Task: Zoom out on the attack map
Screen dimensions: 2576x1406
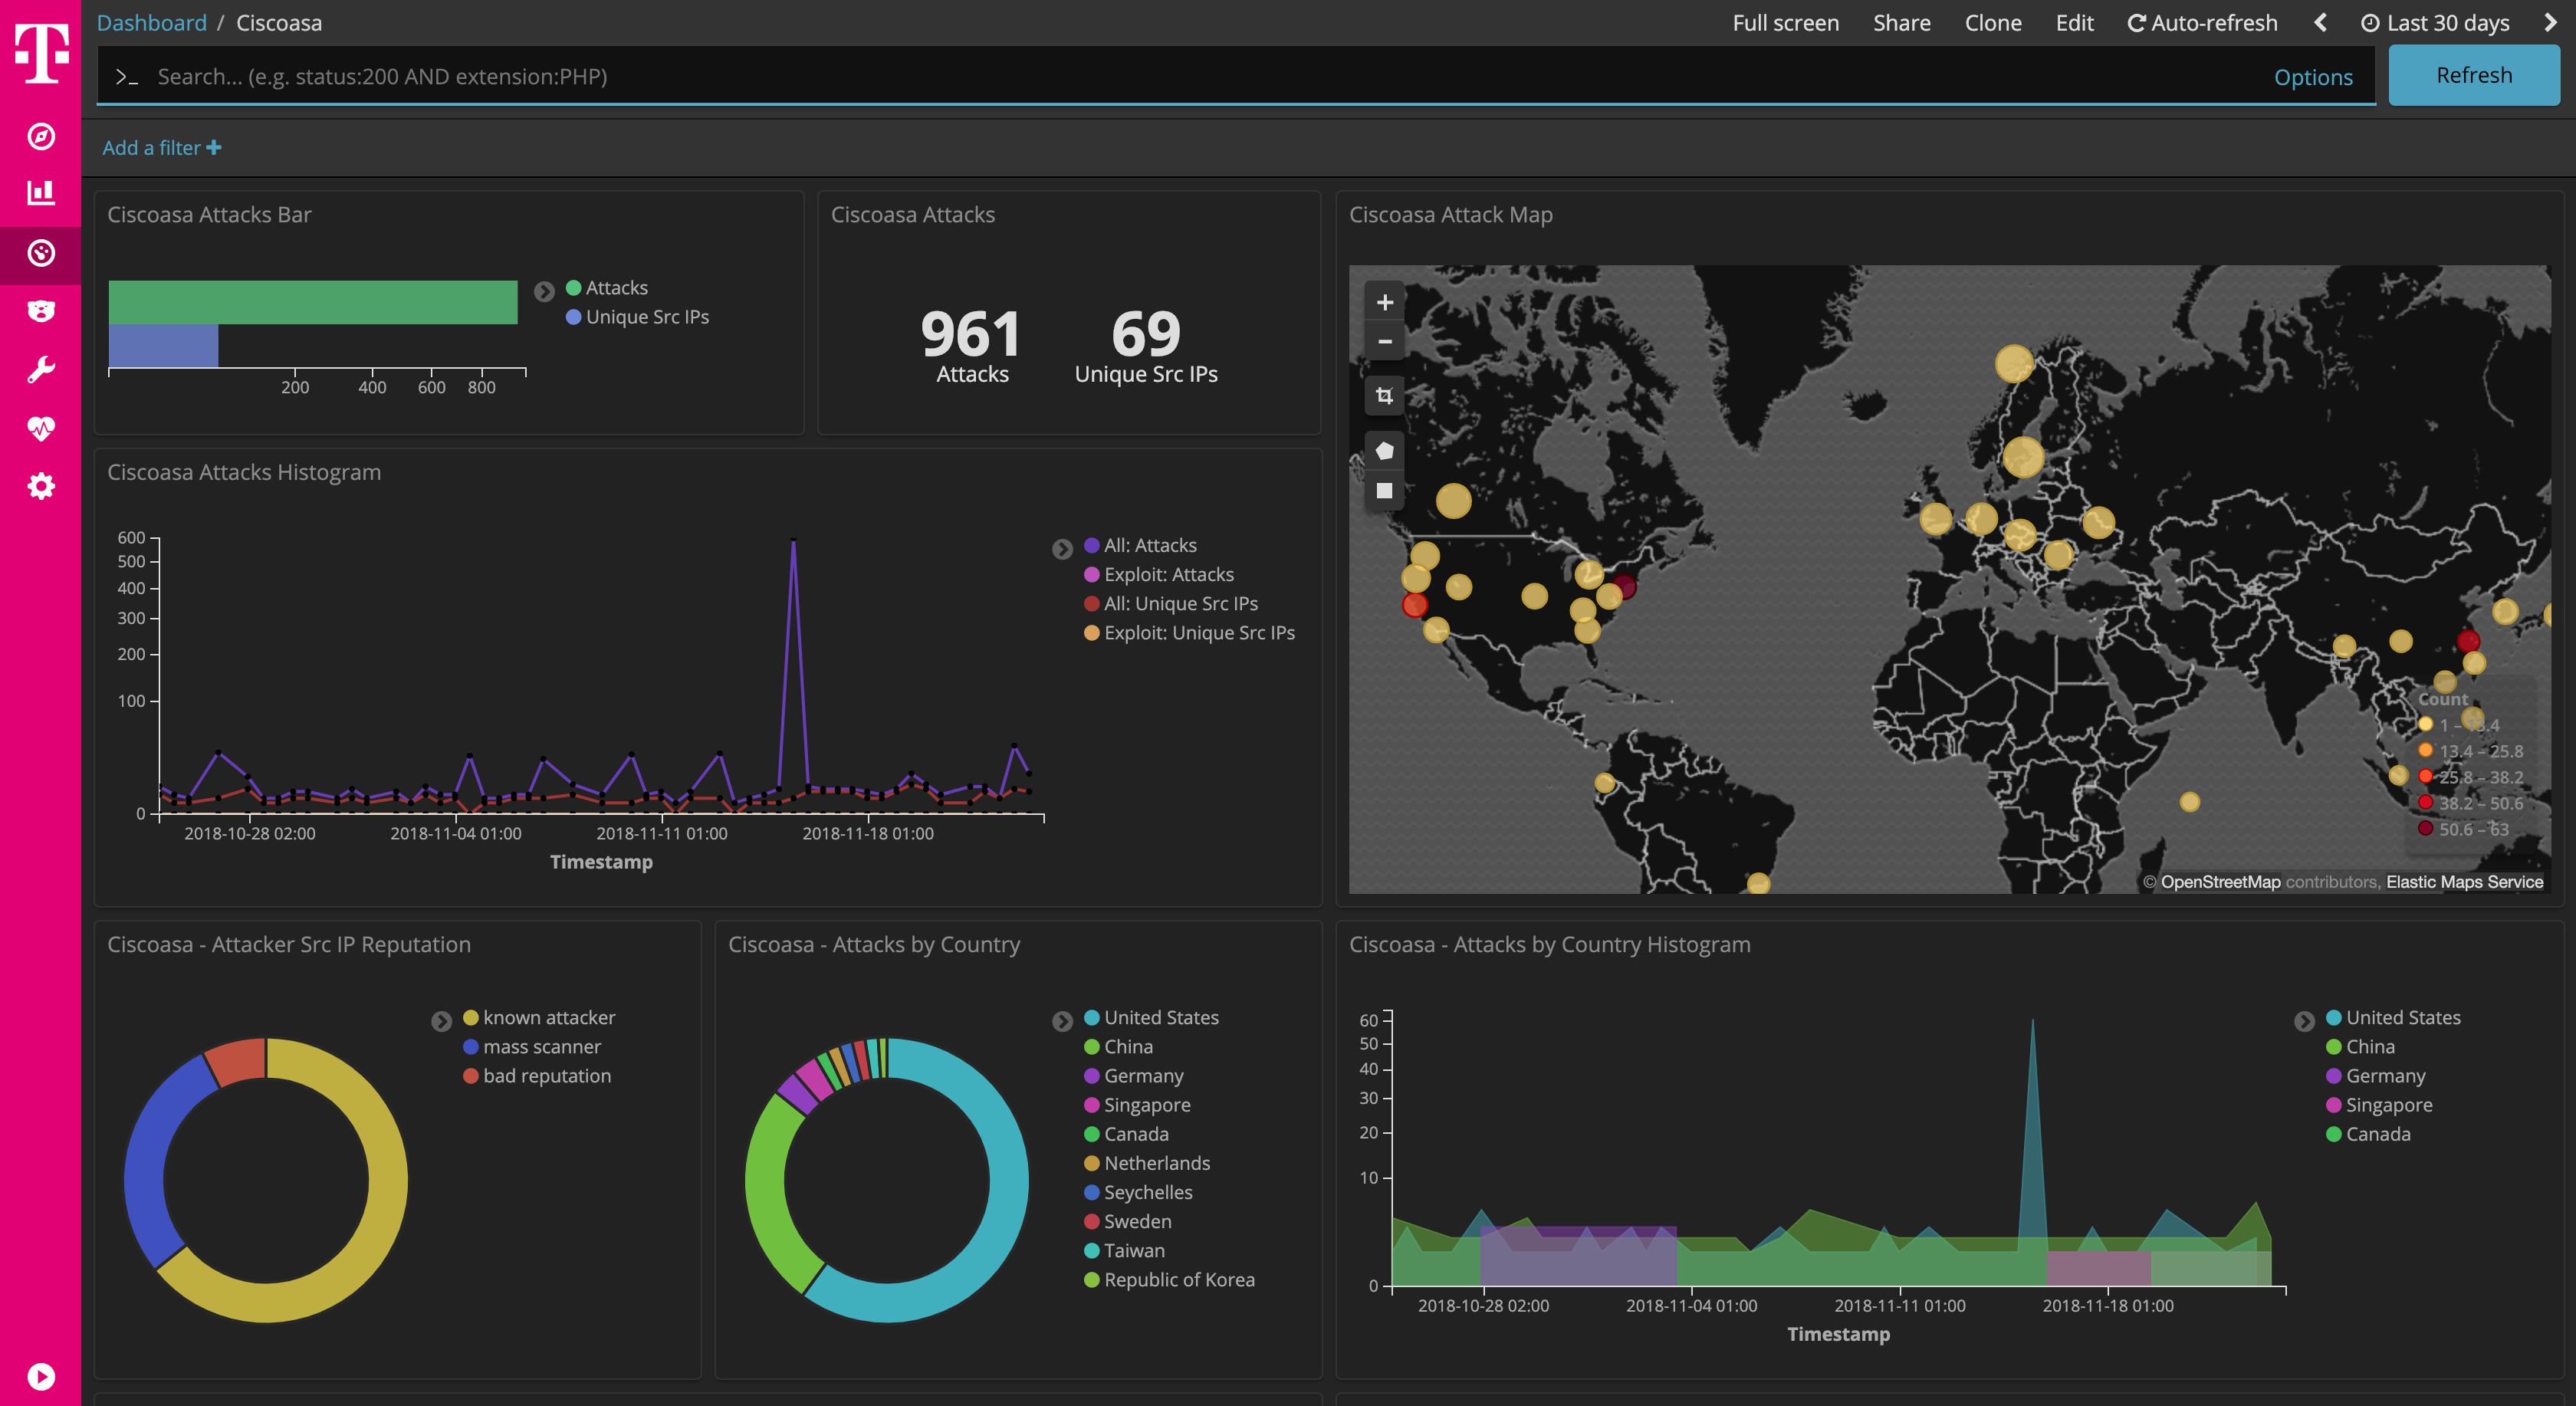Action: coord(1385,341)
